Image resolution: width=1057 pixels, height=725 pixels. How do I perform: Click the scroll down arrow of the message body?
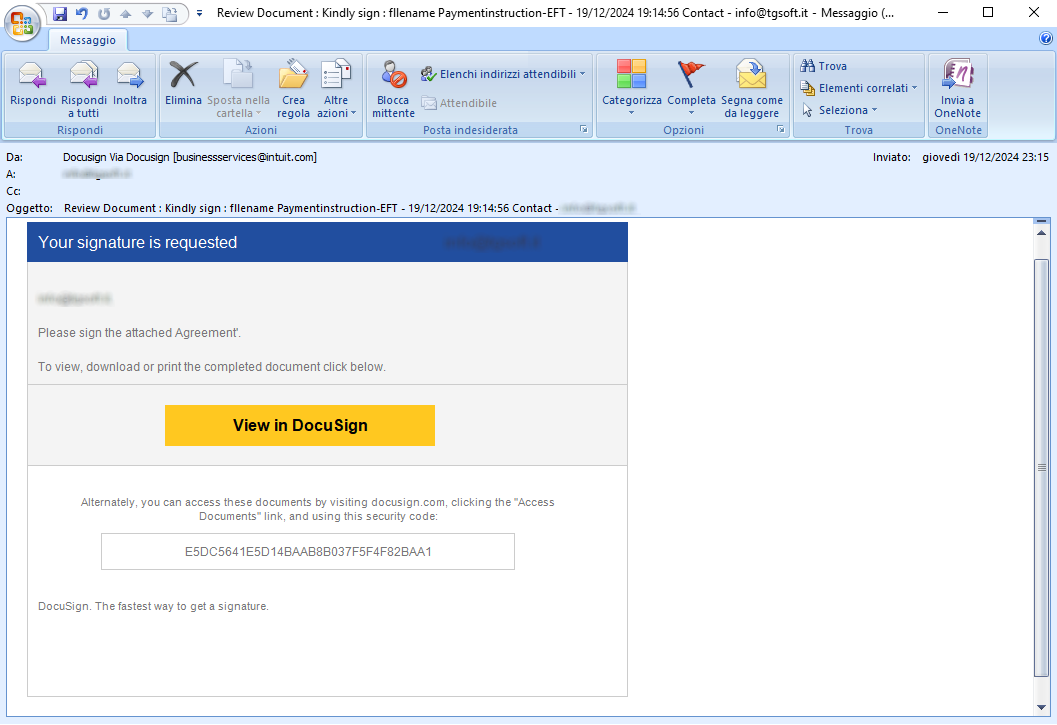coord(1041,707)
